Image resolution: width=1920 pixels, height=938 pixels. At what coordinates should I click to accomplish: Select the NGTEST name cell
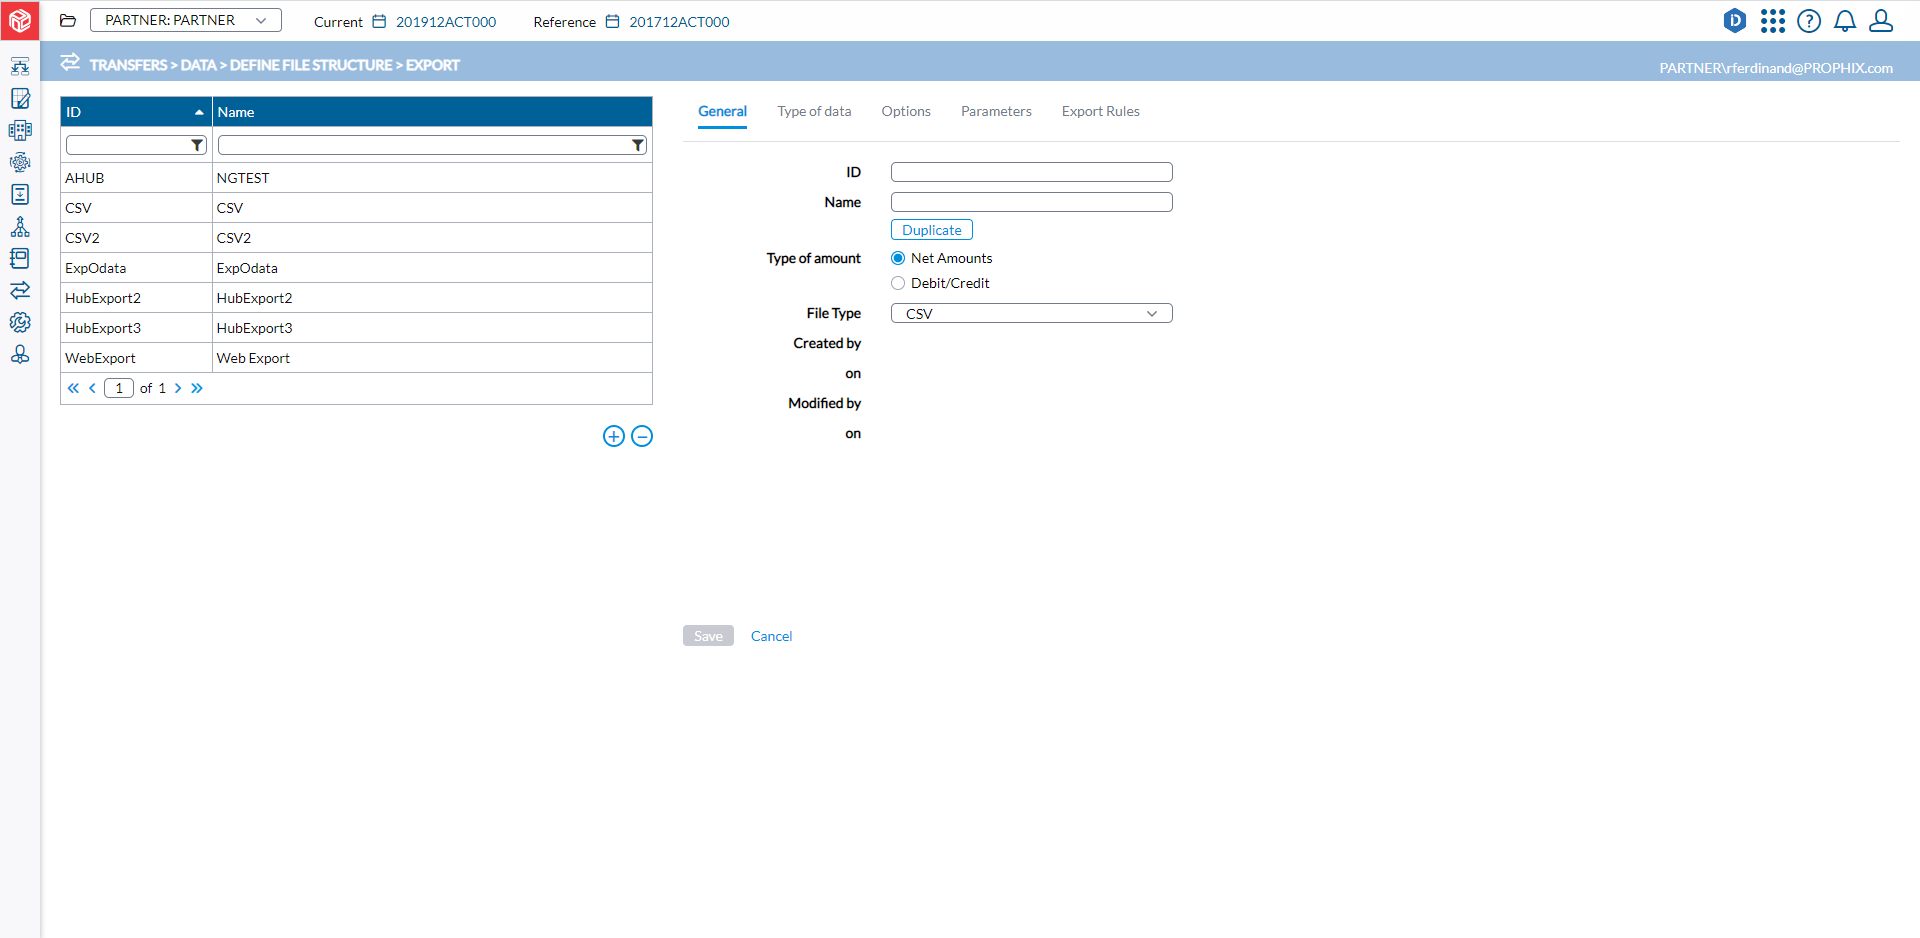point(432,178)
